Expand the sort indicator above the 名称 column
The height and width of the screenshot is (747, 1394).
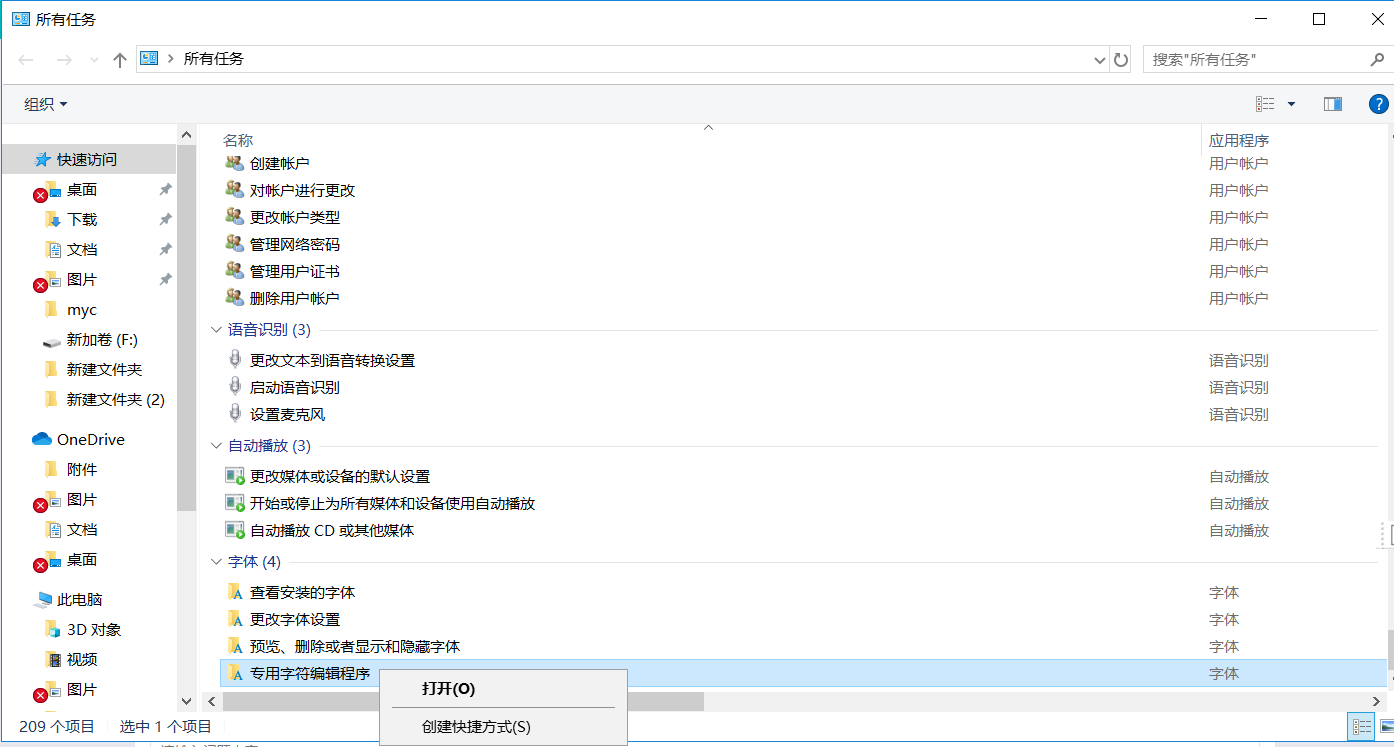tap(708, 128)
